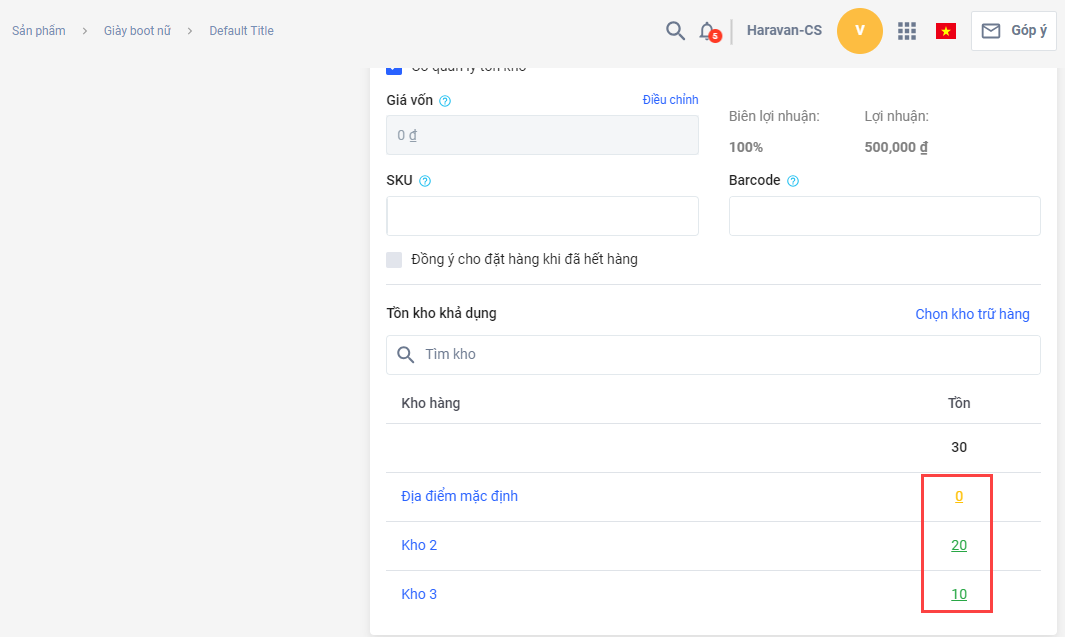This screenshot has height=637, width=1065.
Task: Click the Góp ý feedback button
Action: (x=1013, y=31)
